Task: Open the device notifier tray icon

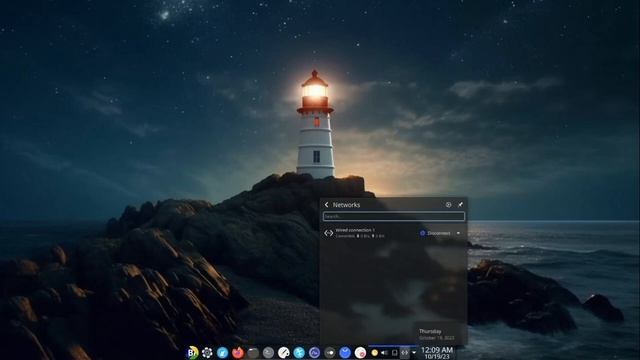Action: point(395,353)
